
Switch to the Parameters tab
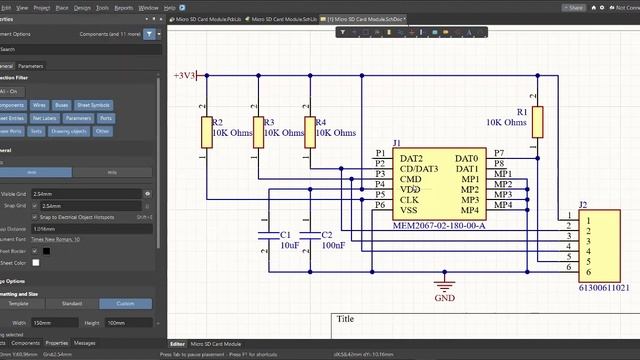click(31, 66)
